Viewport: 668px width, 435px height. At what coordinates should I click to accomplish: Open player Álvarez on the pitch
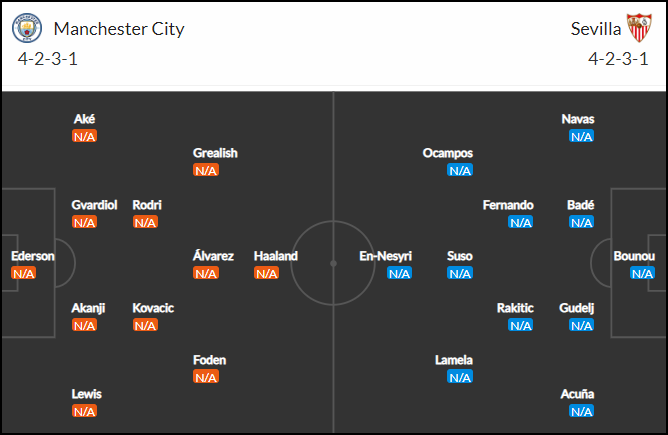[213, 256]
